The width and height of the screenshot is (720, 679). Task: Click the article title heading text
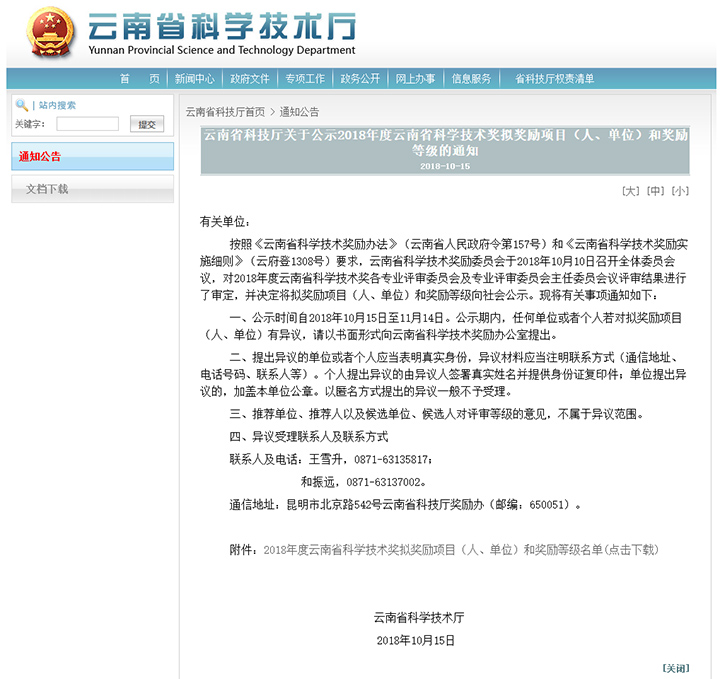tap(445, 143)
